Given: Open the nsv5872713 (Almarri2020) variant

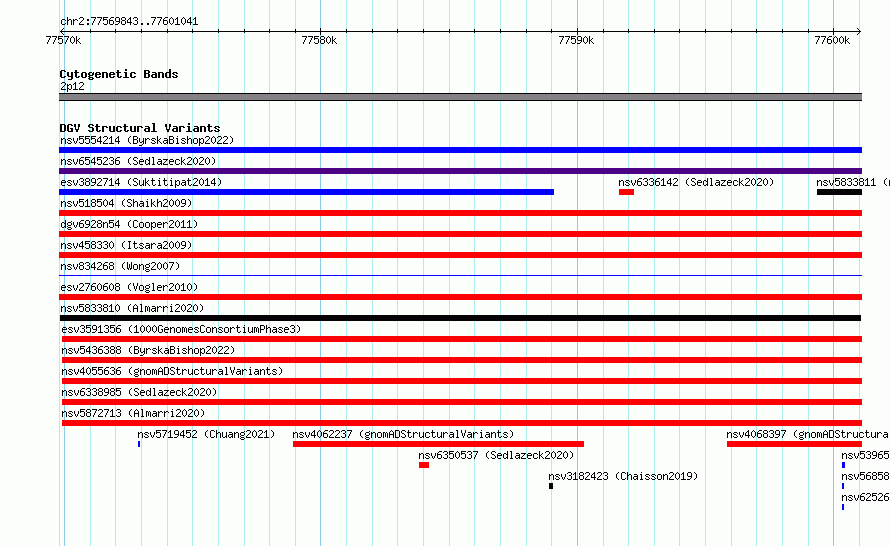Looking at the screenshot, I should click(x=462, y=423).
